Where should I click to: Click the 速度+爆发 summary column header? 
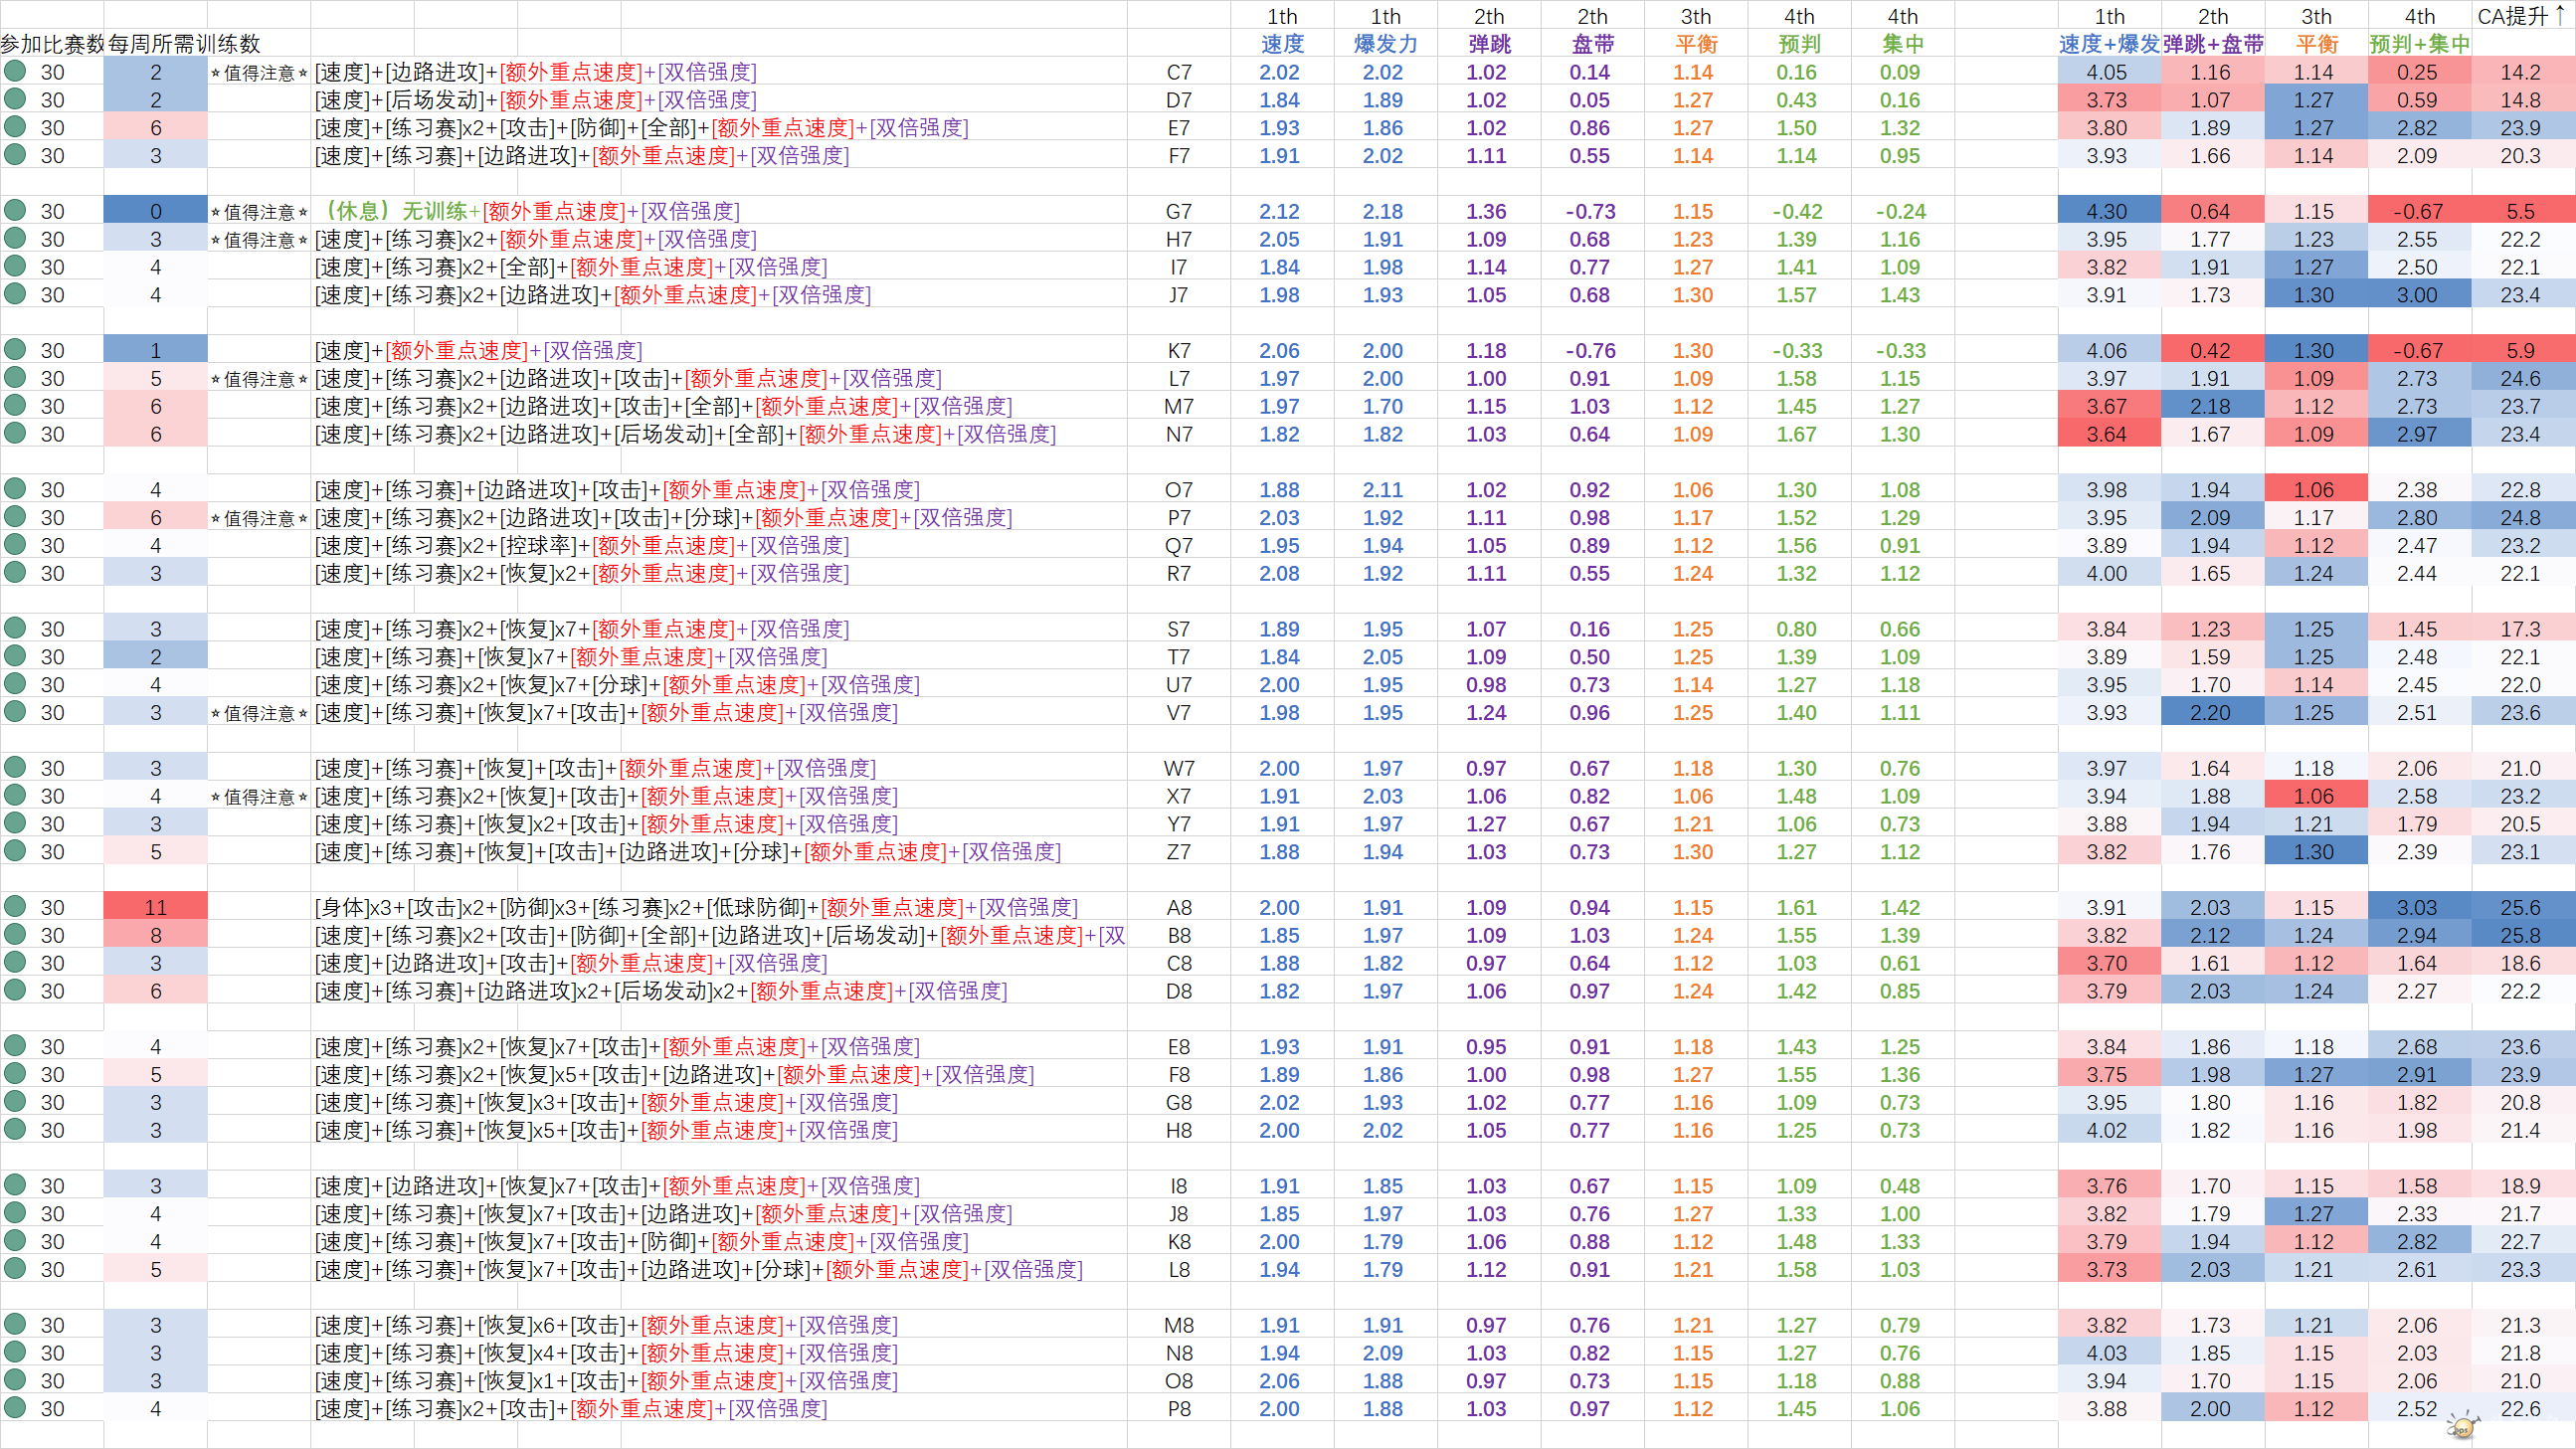tap(2109, 44)
